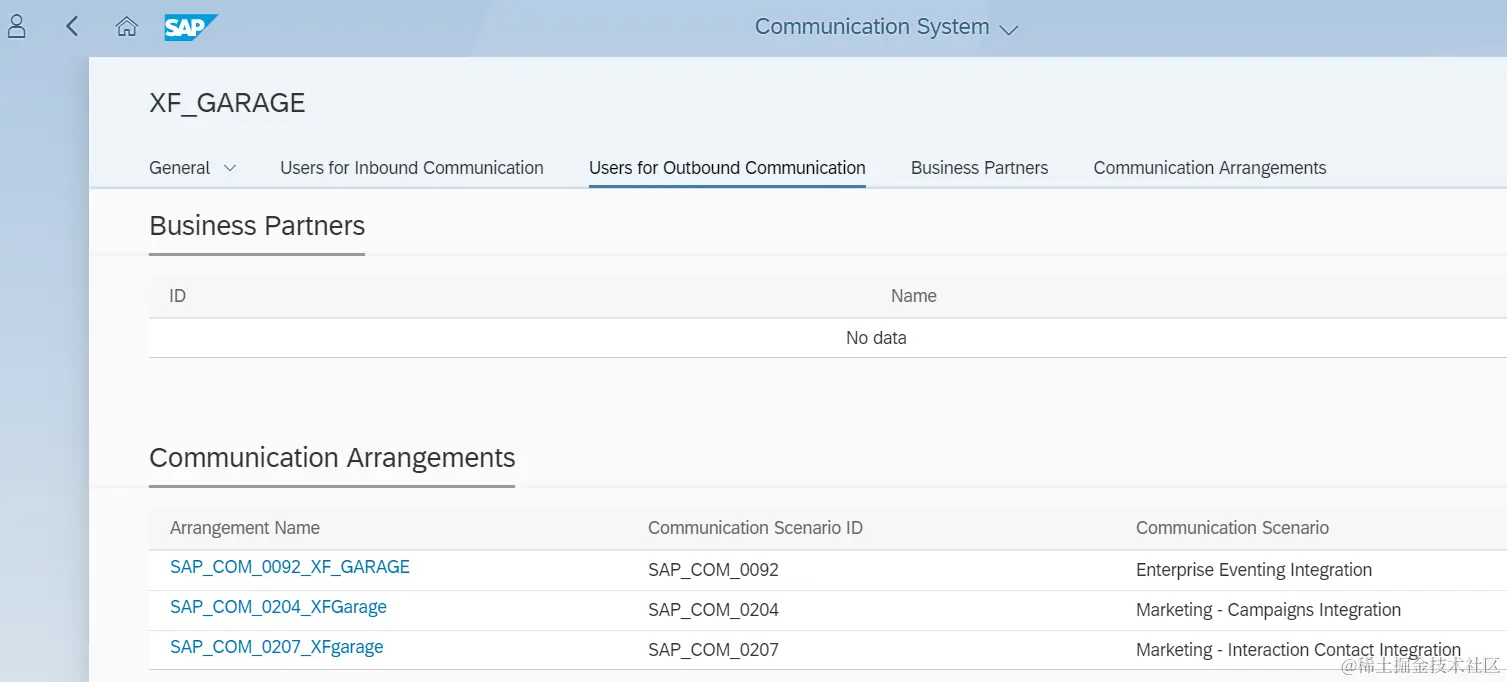The width and height of the screenshot is (1507, 682).
Task: Select the Marketing - Campaigns Integration cell
Action: (1268, 610)
